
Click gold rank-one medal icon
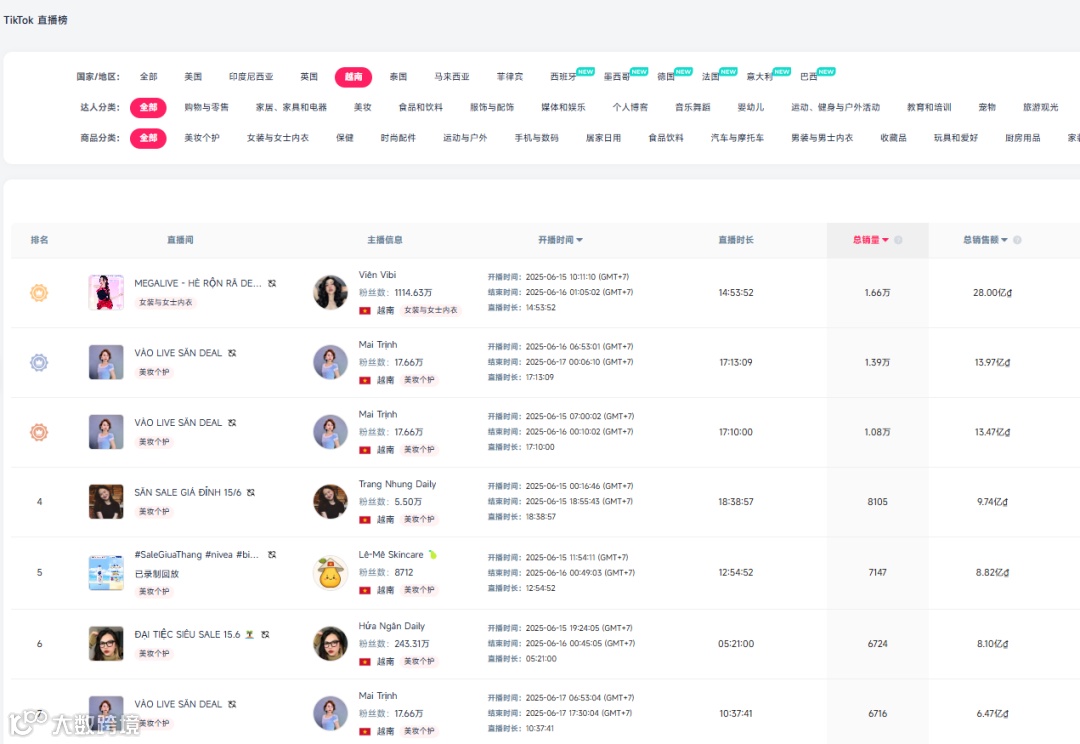tap(39, 293)
